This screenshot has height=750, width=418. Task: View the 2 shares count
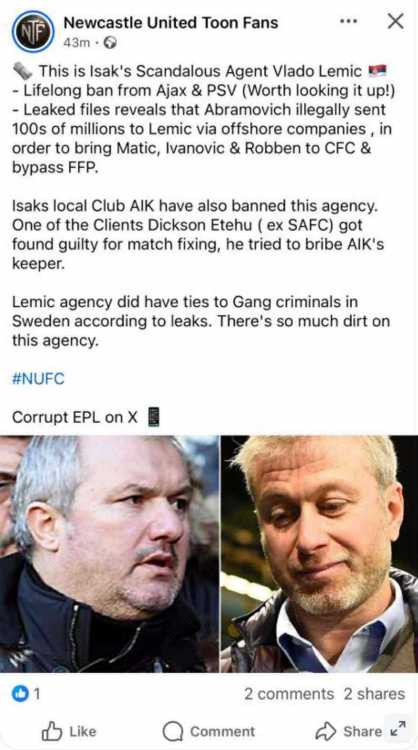(x=374, y=694)
